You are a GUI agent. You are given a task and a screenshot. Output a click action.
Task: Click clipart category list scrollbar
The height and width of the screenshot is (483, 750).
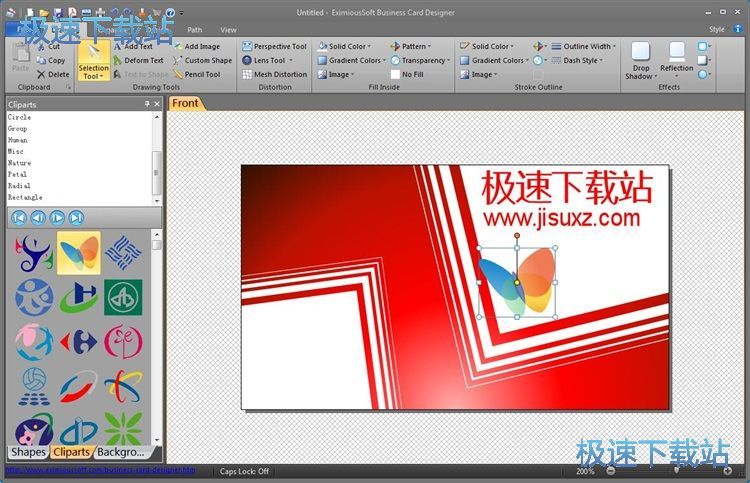click(156, 173)
